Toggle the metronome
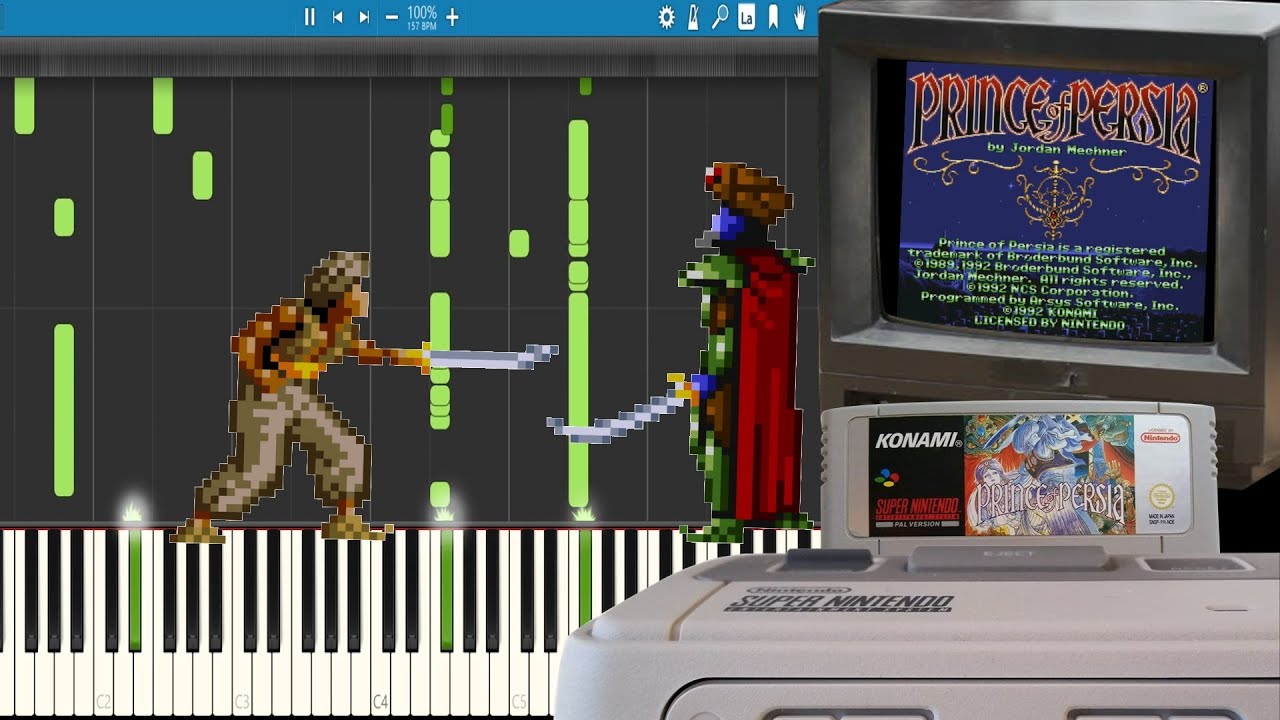 (x=693, y=17)
